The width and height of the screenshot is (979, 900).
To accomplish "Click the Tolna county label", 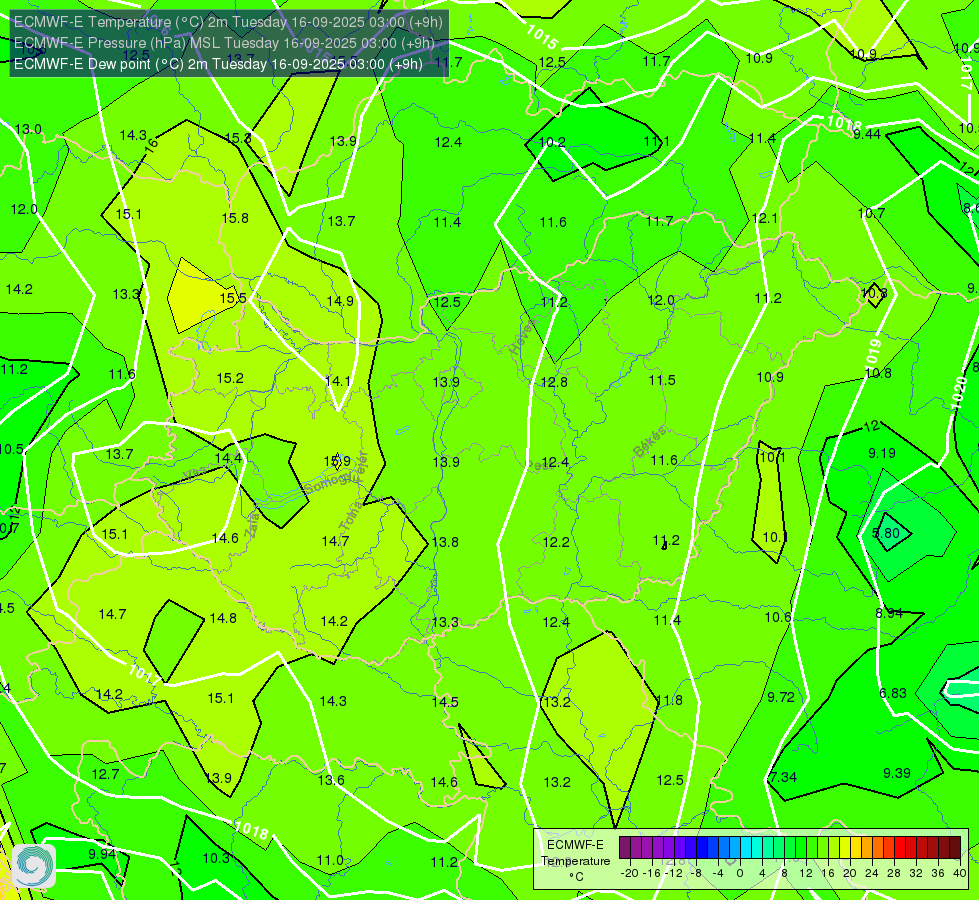I will 350,515.
